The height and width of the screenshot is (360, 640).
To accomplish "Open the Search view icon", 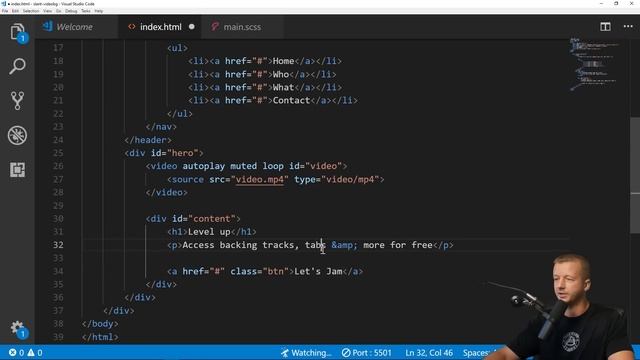I will (x=17, y=66).
